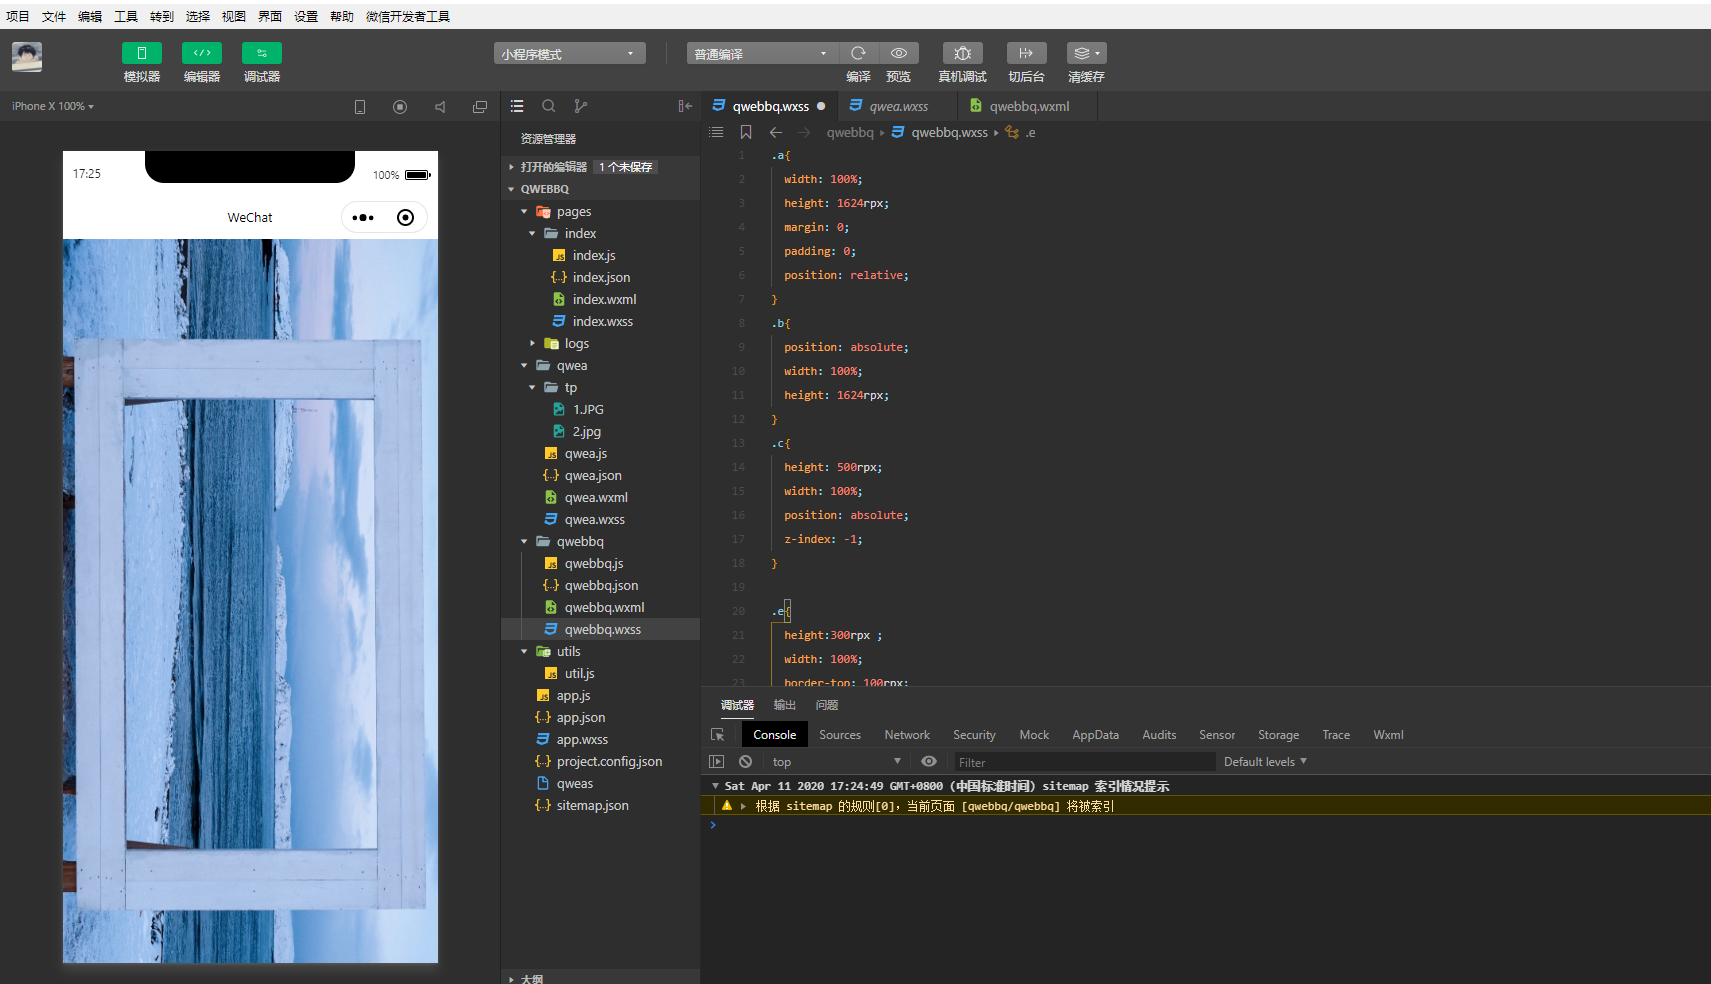
Task: Expand the sitemap warning message arrow
Action: point(743,806)
